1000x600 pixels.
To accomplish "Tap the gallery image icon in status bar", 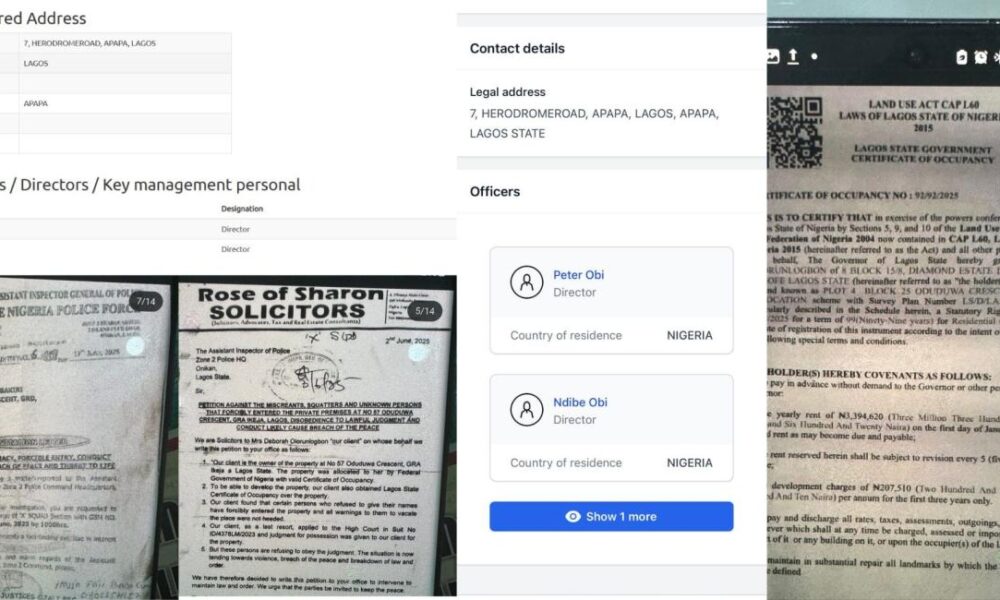I will tap(772, 56).
